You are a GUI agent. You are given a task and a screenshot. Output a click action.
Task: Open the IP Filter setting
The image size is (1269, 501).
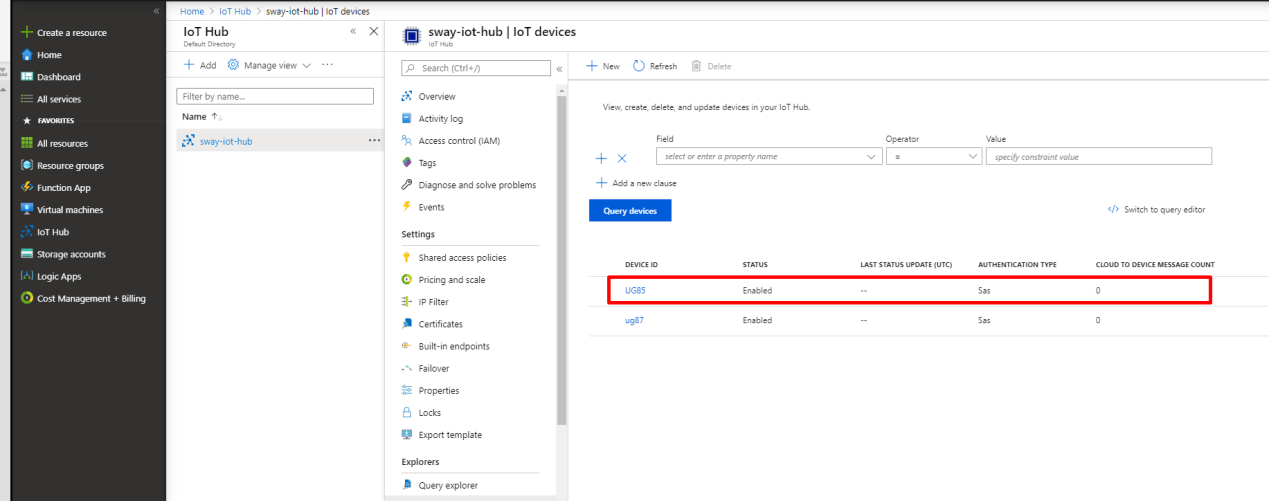pos(433,302)
